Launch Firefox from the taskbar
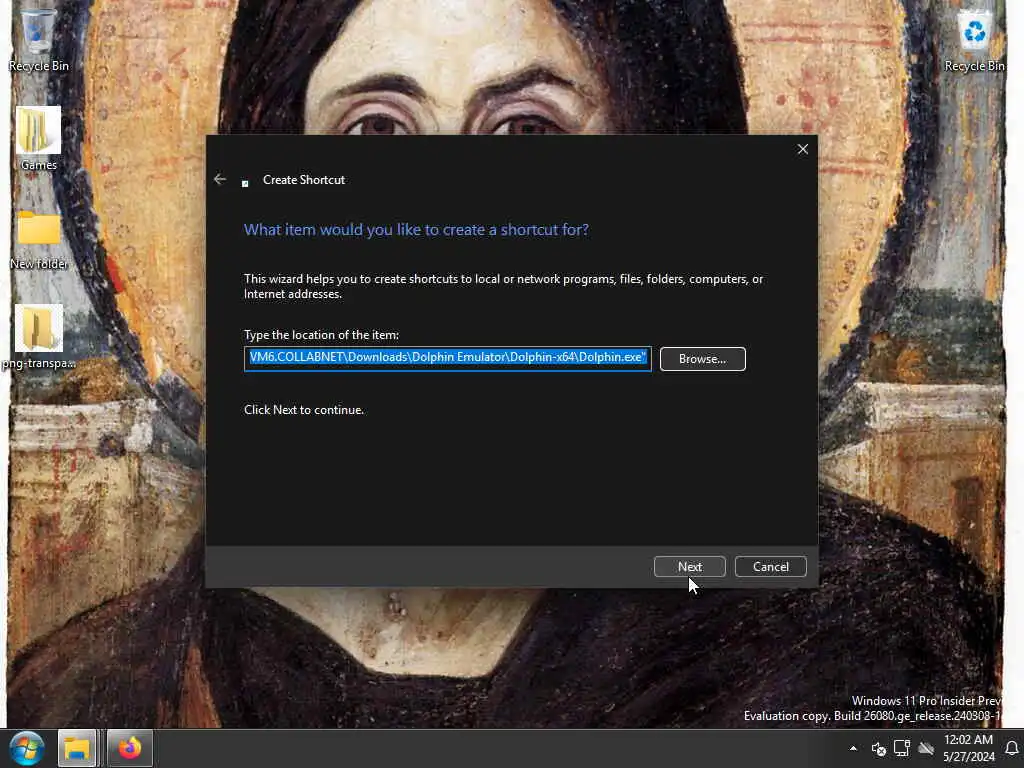Screen dimensions: 1024x768 point(129,748)
